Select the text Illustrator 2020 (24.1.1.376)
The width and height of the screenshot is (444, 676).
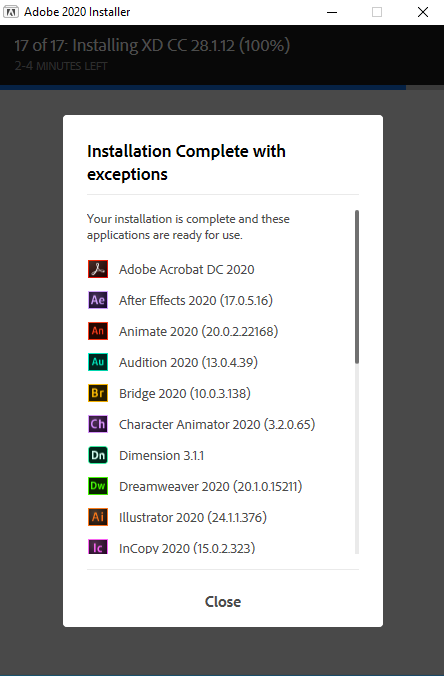[193, 518]
